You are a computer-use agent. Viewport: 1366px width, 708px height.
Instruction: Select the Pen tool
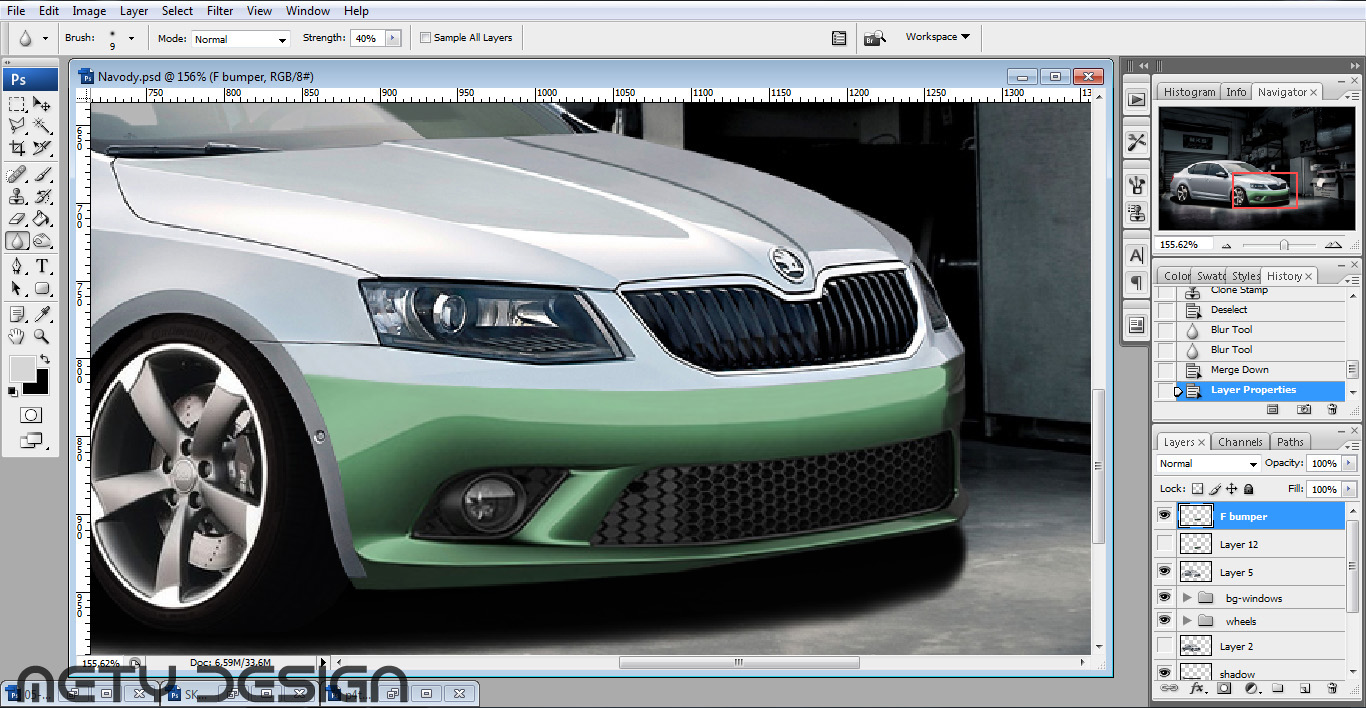17,266
